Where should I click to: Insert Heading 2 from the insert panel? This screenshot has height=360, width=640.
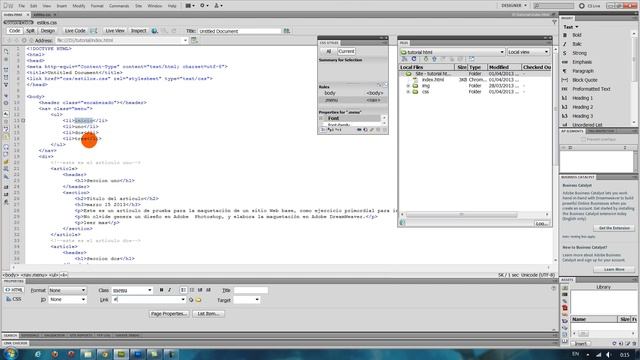tap(582, 107)
